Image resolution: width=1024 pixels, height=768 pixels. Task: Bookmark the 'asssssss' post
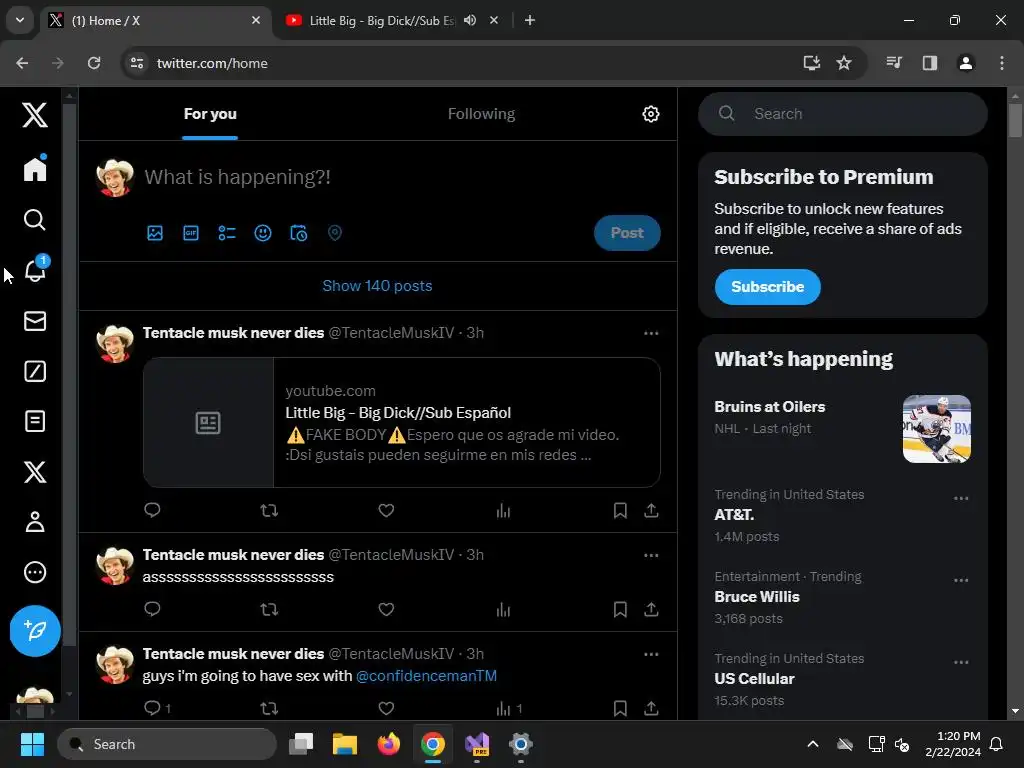620,609
